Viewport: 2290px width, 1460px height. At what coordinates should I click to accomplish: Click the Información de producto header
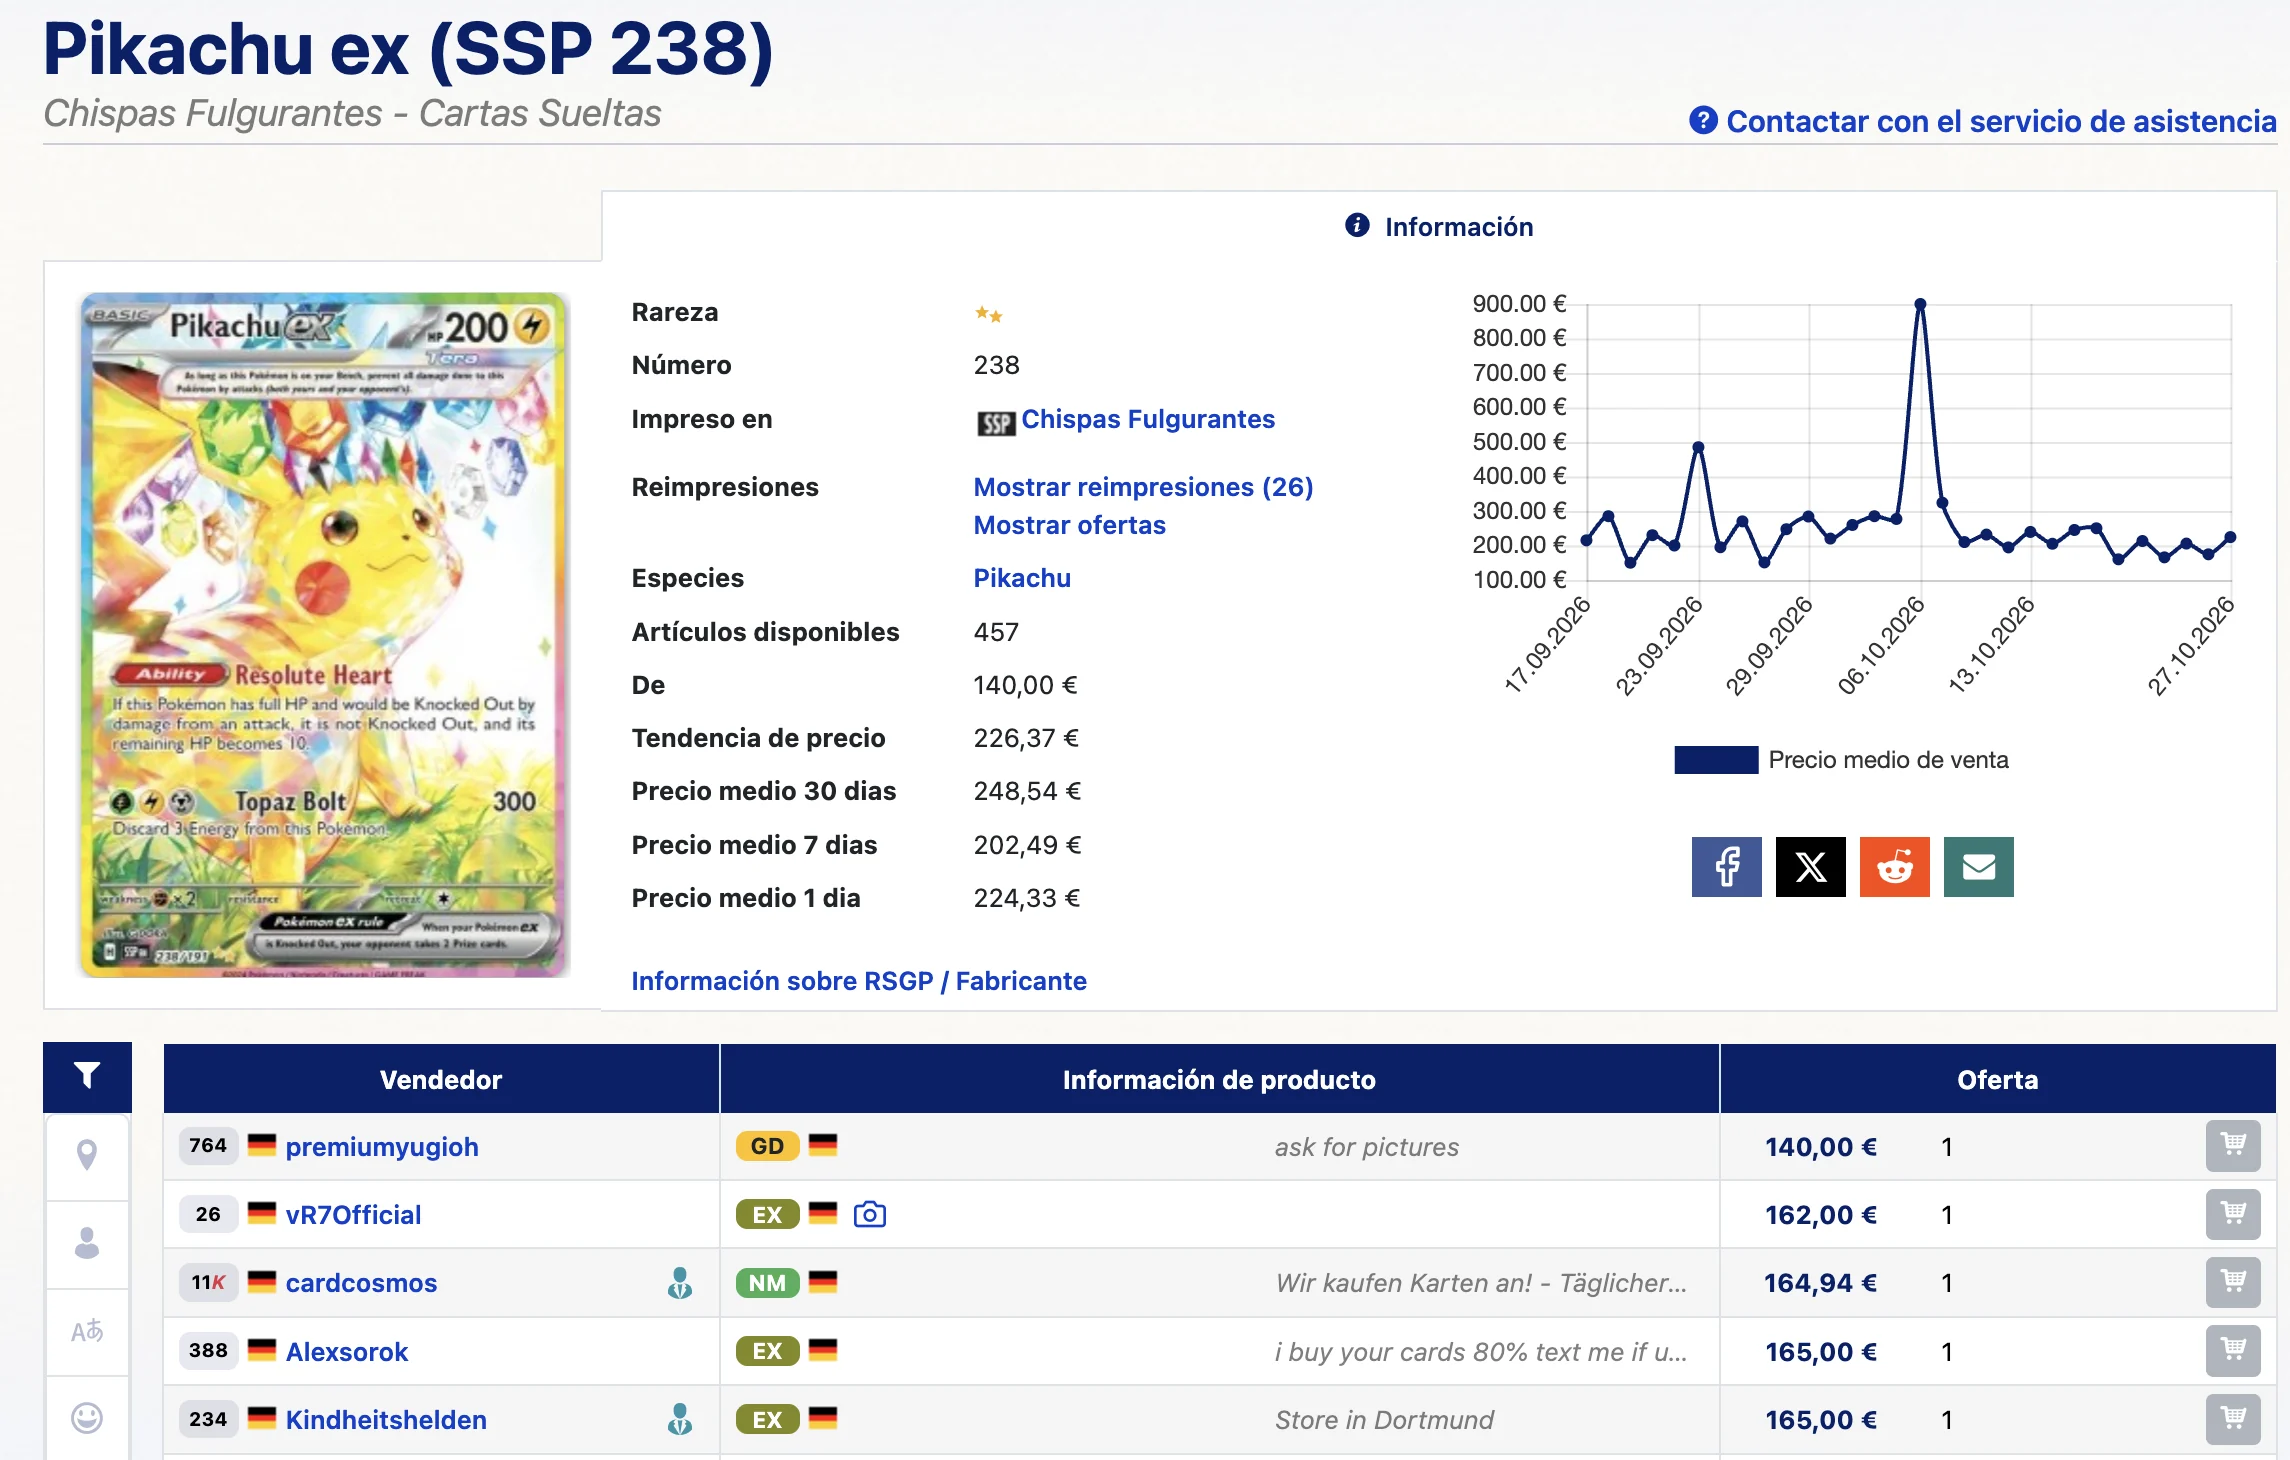tap(1219, 1079)
